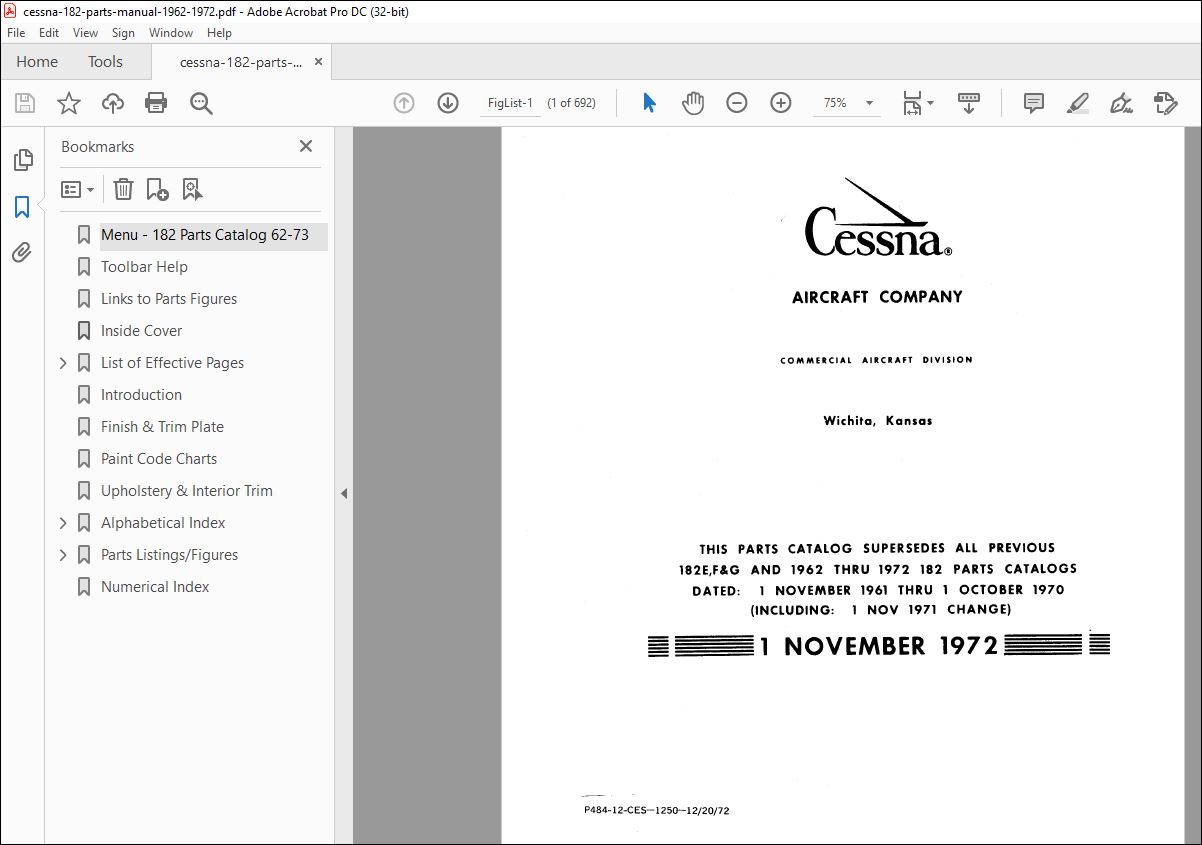1202x845 pixels.
Task: Open the Edit menu
Action: 49,33
